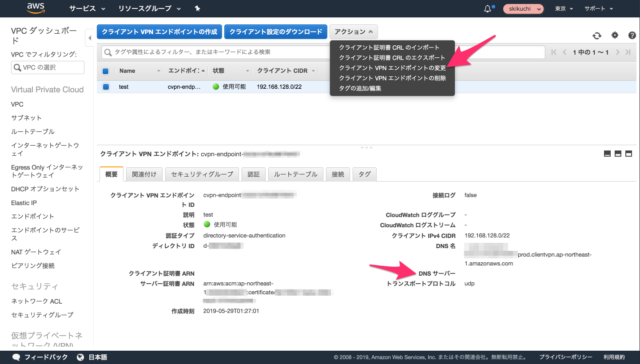This screenshot has height=364, width=640.
Task: Click the AWS logo home icon
Action: pos(36,8)
